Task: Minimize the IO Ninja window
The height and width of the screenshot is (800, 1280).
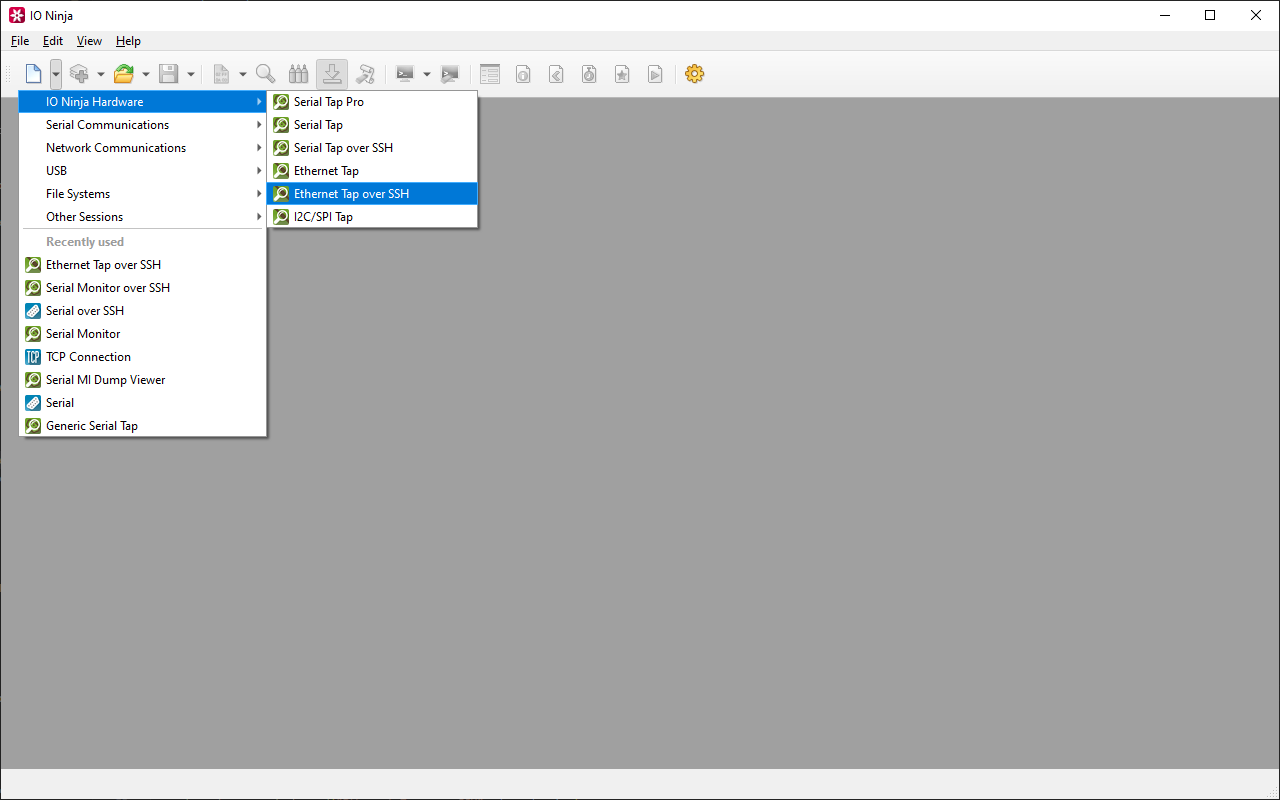Action: point(1165,15)
